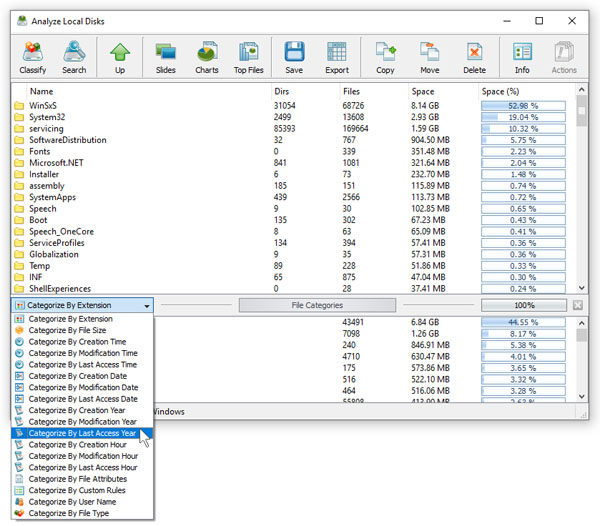Screen dimensions: 600x526
Task: Select the ServiceProfiles row
Action: coord(293,243)
